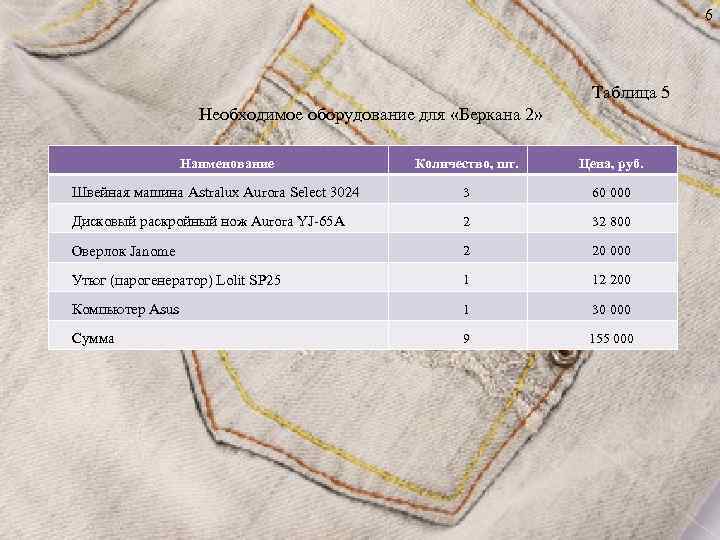Click the price '30 000'
This screenshot has height=540, width=720.
pos(611,309)
